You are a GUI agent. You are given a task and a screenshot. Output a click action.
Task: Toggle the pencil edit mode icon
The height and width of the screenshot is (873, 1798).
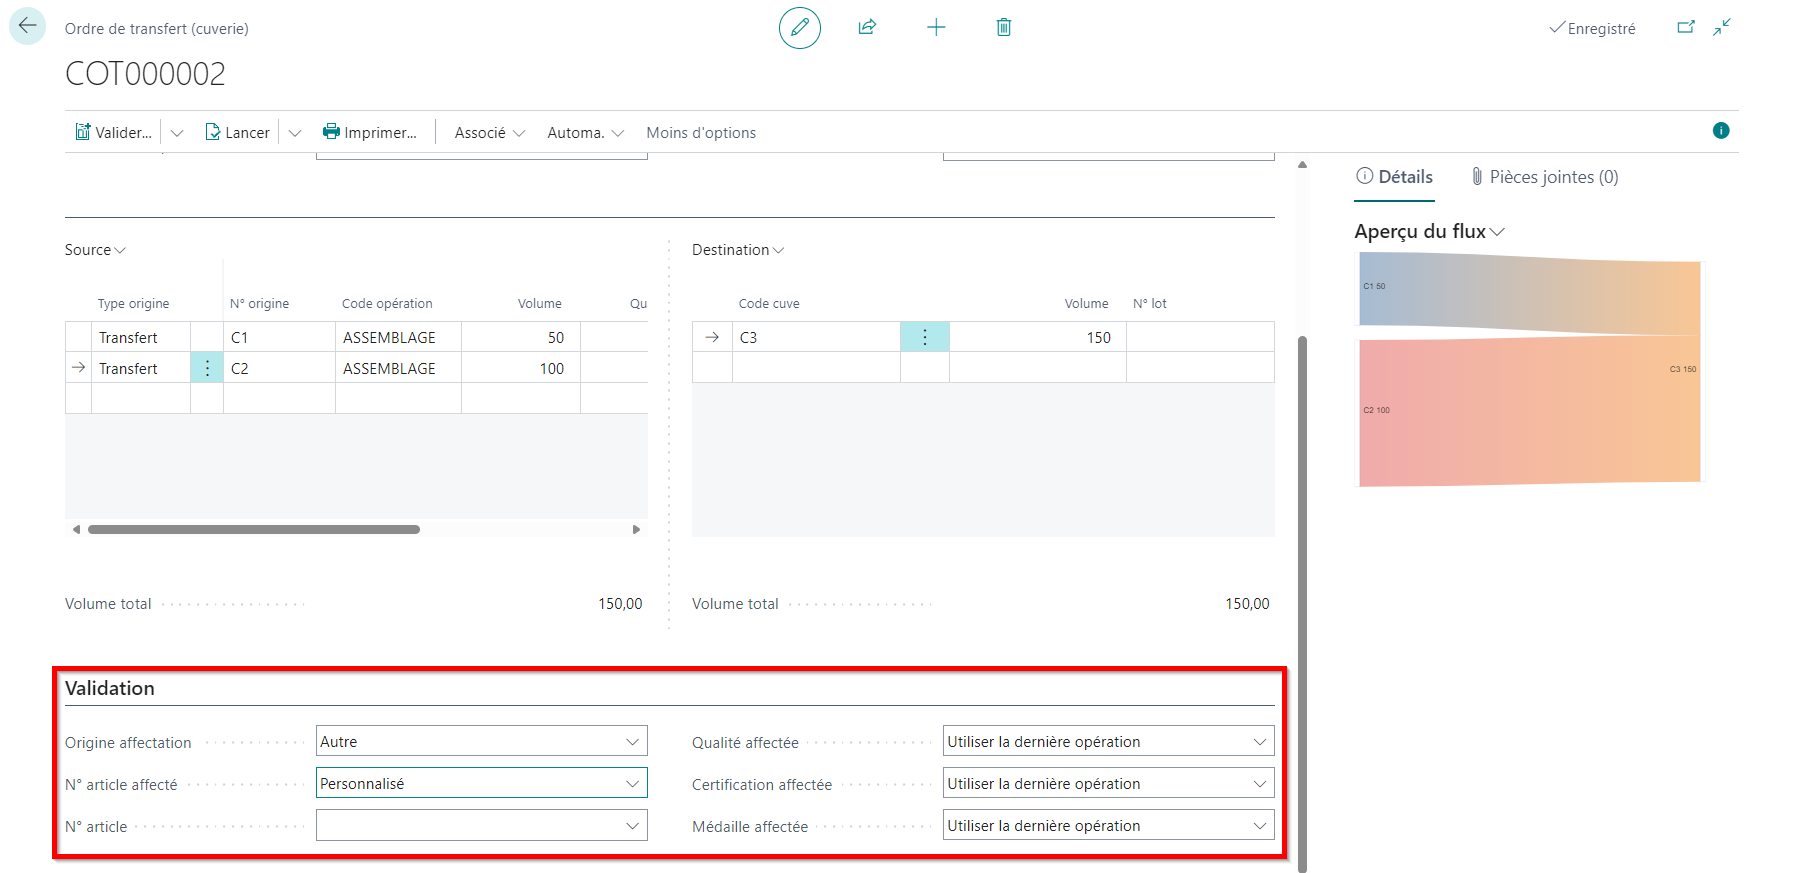[x=800, y=28]
